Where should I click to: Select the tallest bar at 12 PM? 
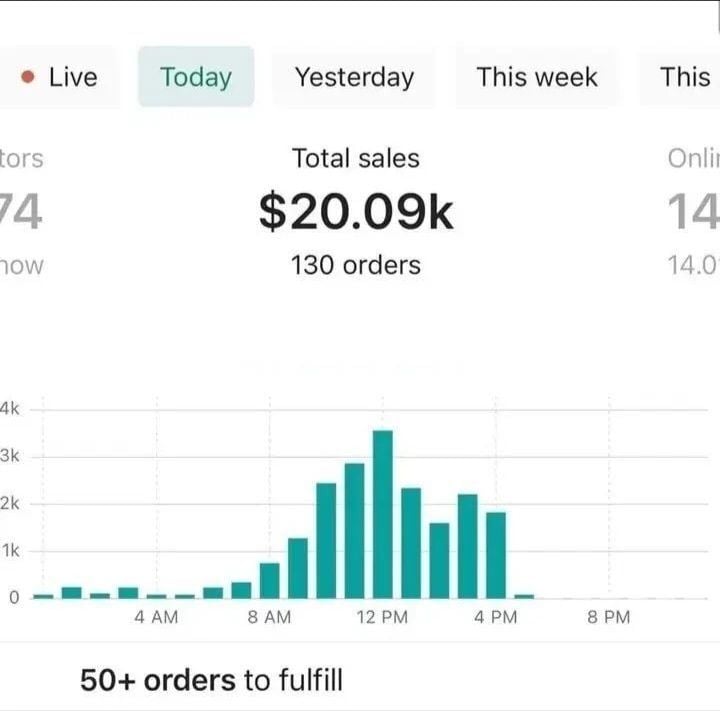383,514
